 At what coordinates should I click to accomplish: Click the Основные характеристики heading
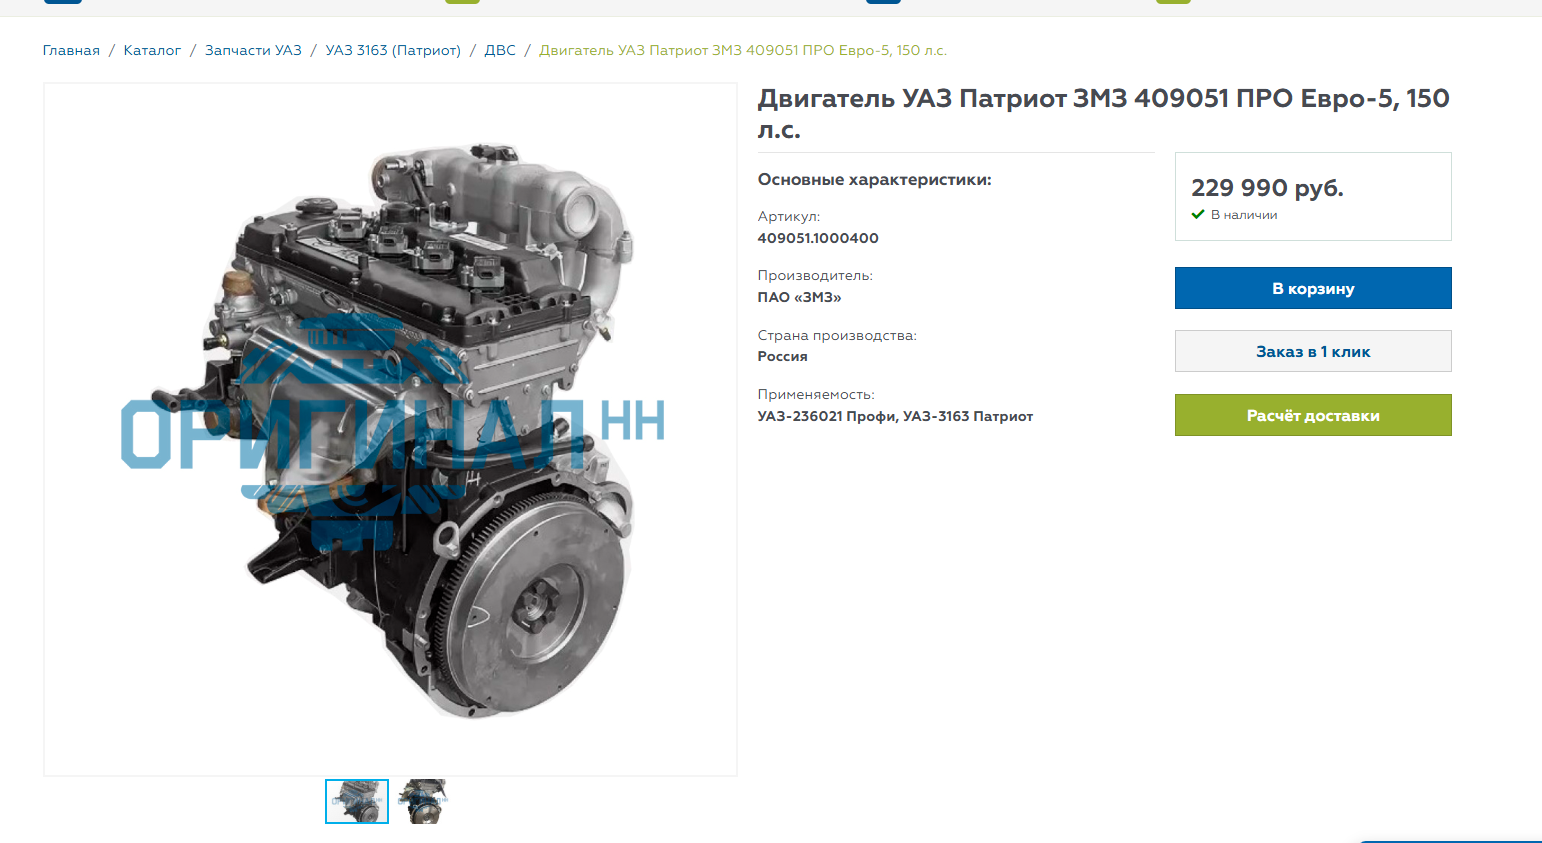tap(874, 180)
